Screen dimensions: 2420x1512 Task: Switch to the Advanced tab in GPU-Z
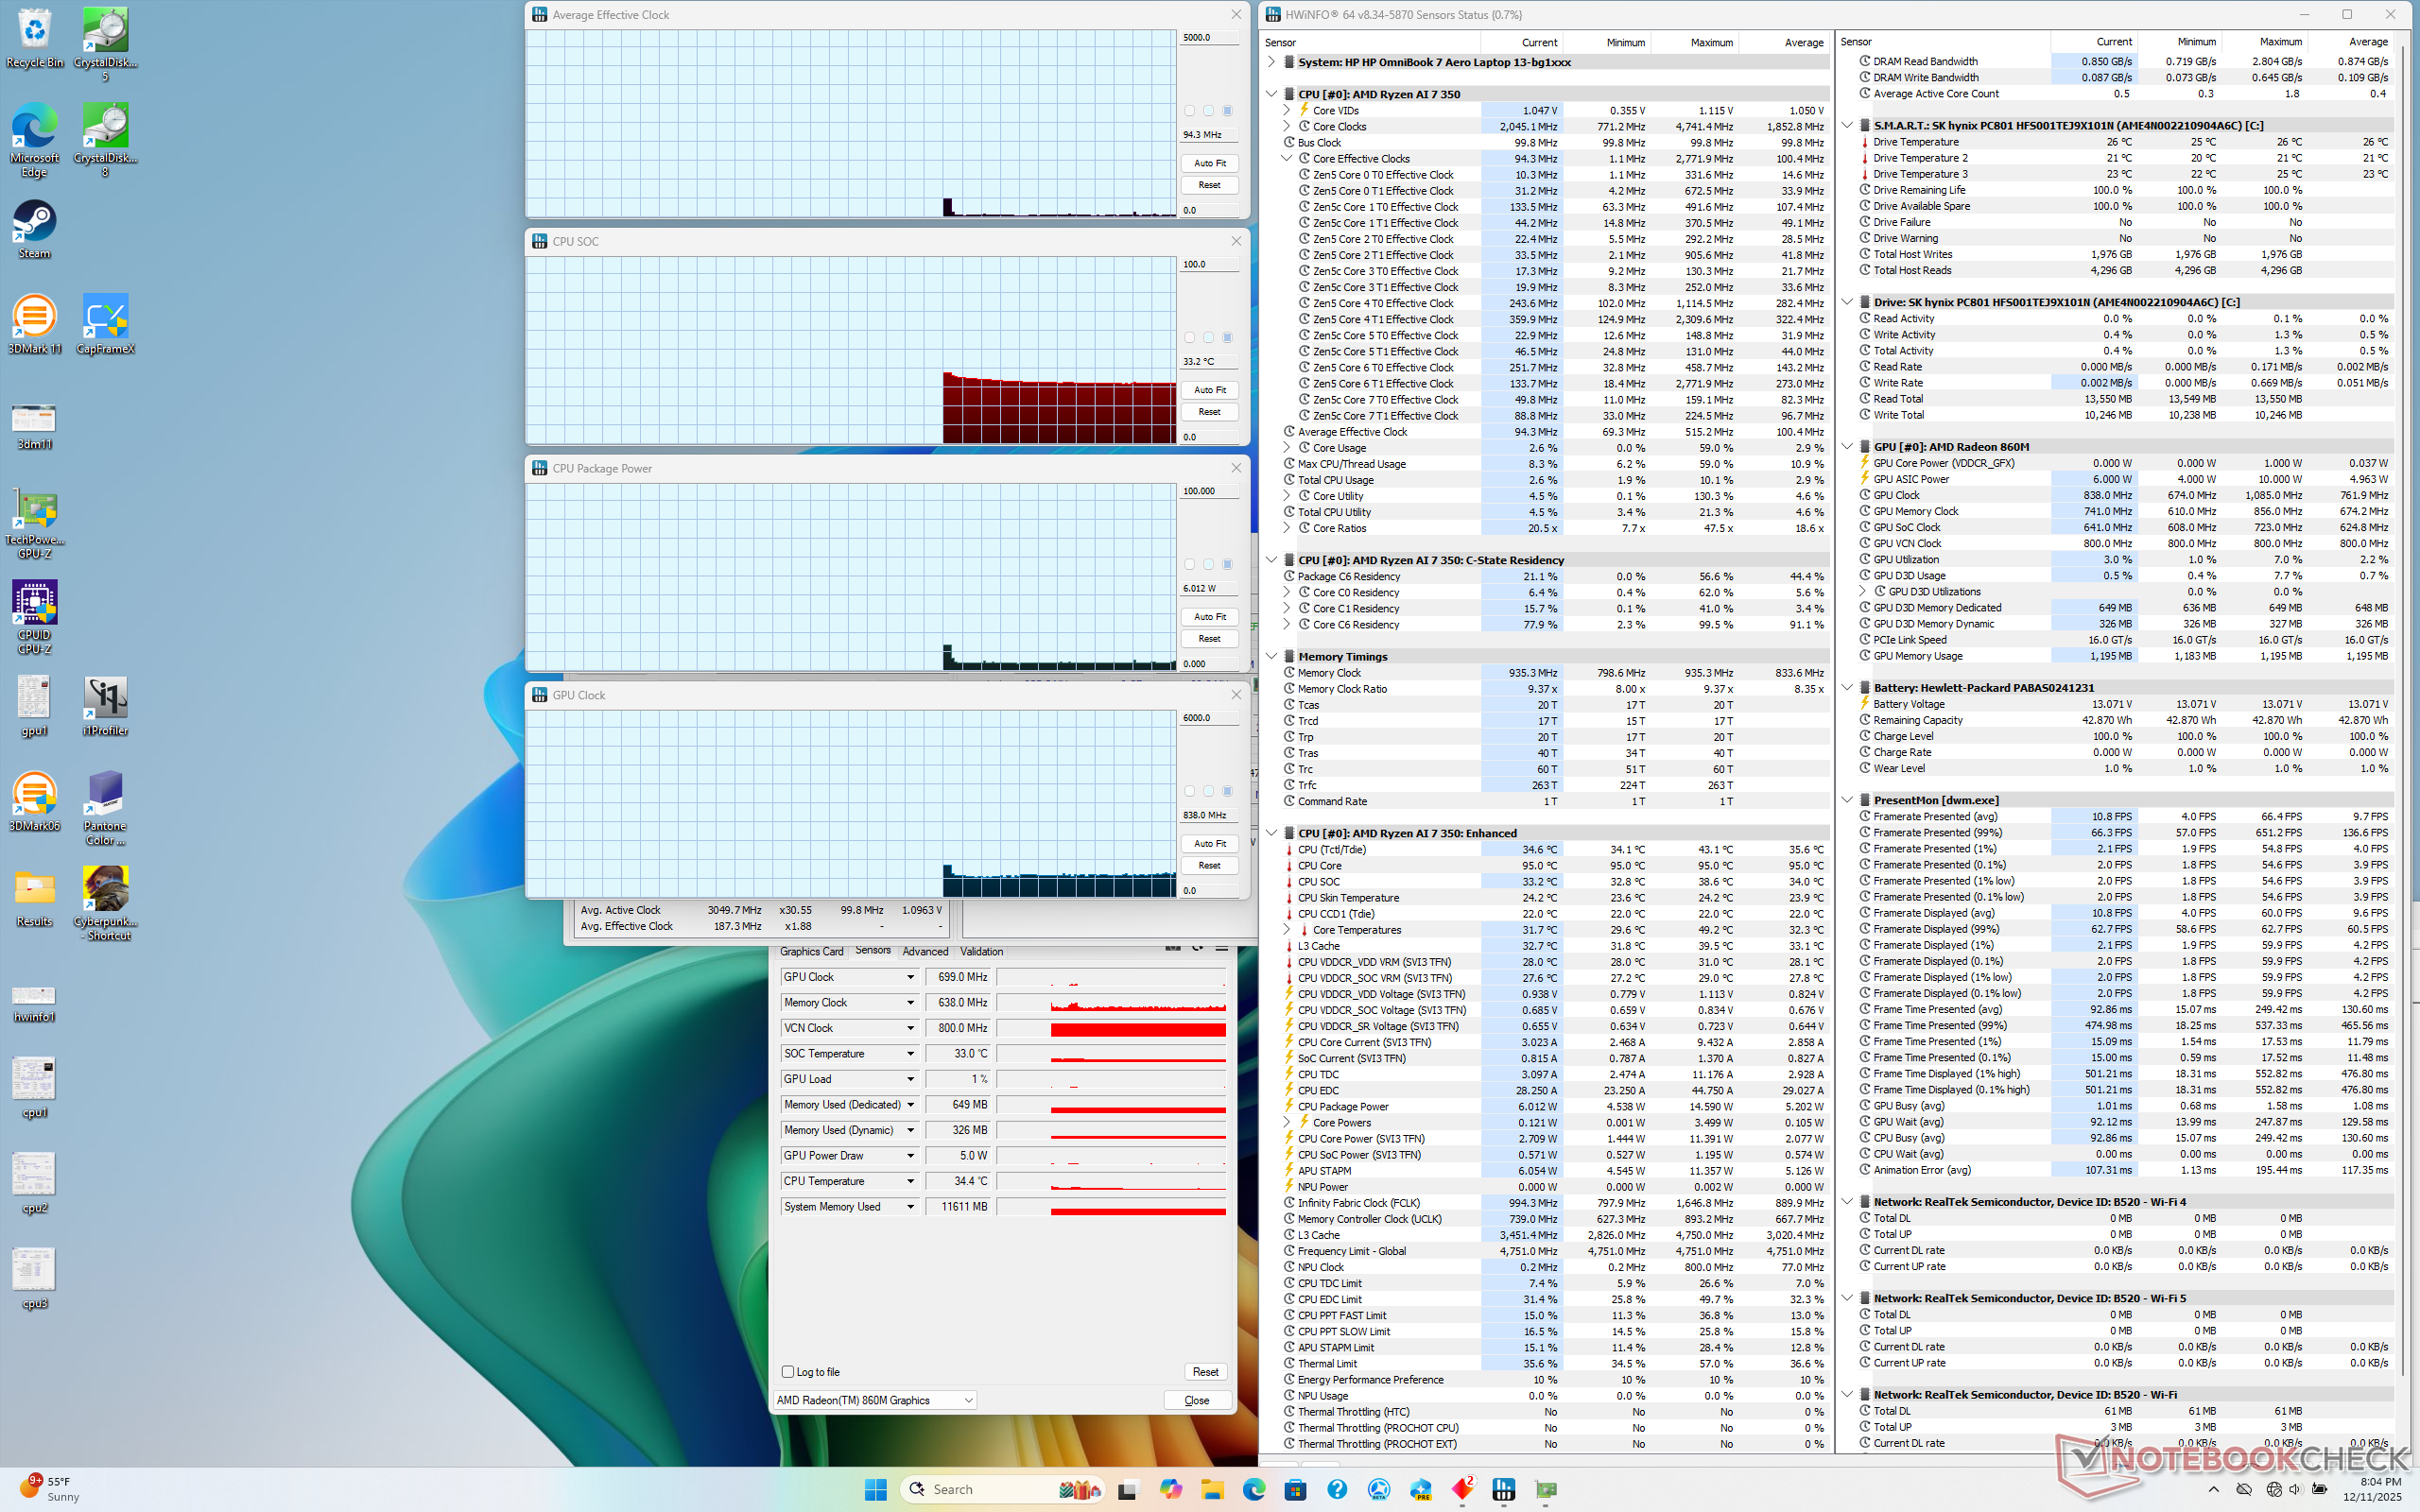pyautogui.click(x=925, y=951)
